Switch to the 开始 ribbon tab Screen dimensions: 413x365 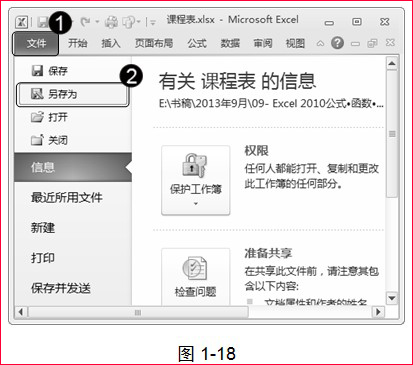78,43
